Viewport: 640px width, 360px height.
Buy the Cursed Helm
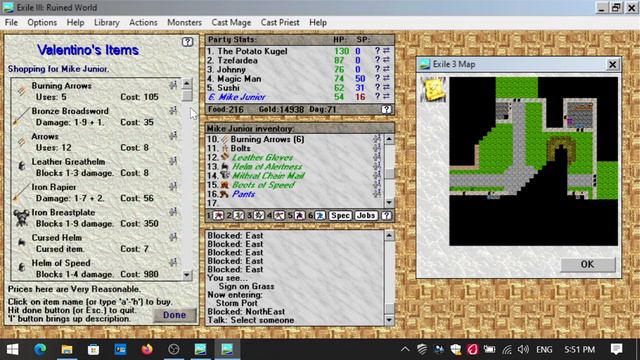tap(56, 238)
